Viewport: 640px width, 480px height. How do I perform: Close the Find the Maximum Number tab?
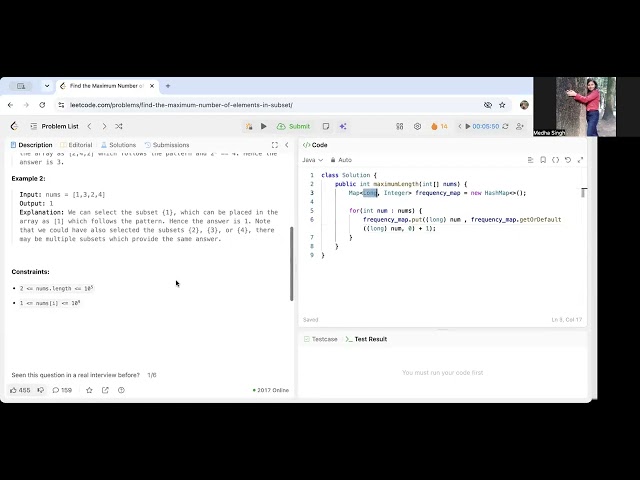pyautogui.click(x=152, y=86)
